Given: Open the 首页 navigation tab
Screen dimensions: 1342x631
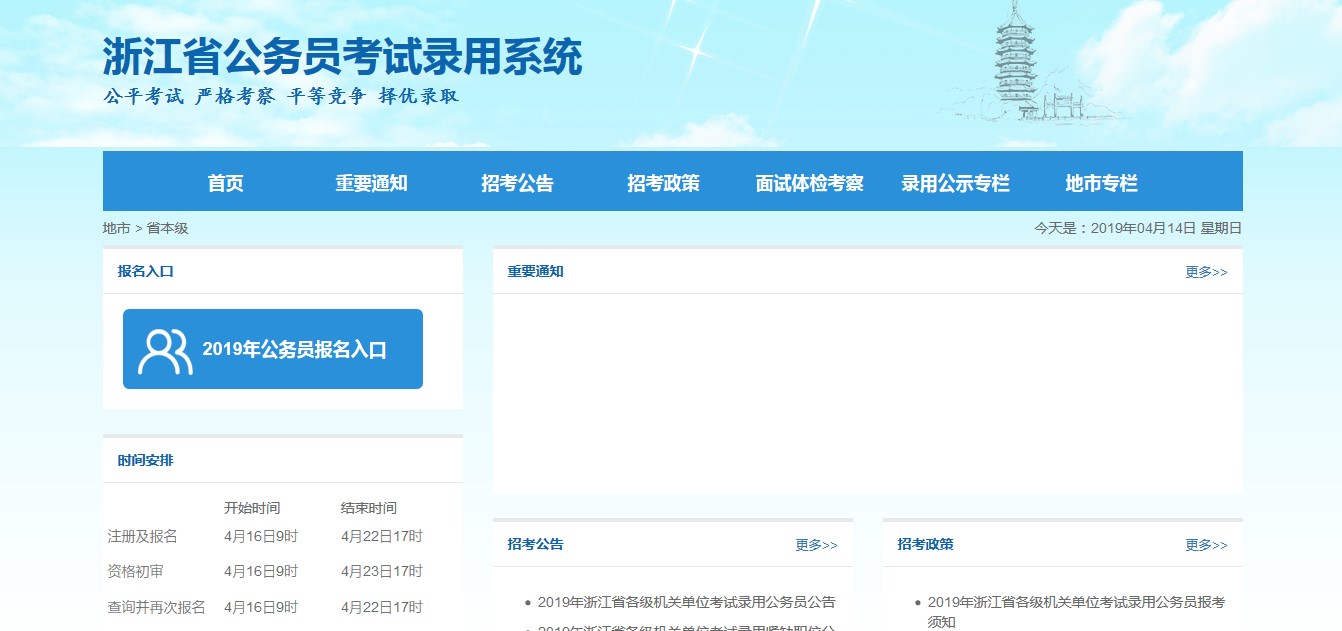Looking at the screenshot, I should 225,183.
